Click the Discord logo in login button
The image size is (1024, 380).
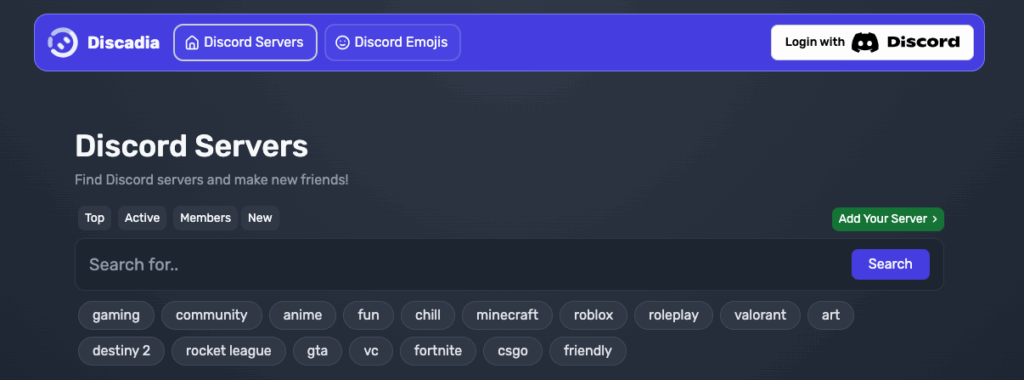[x=865, y=42]
